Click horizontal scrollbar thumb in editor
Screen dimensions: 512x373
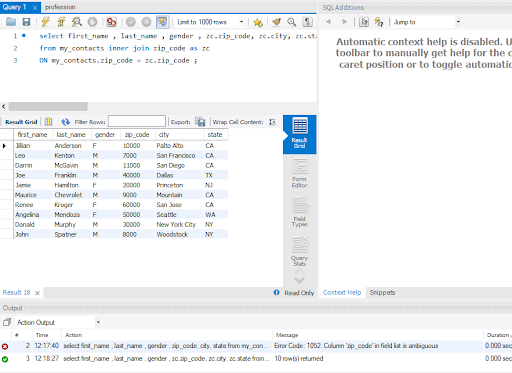(48, 106)
